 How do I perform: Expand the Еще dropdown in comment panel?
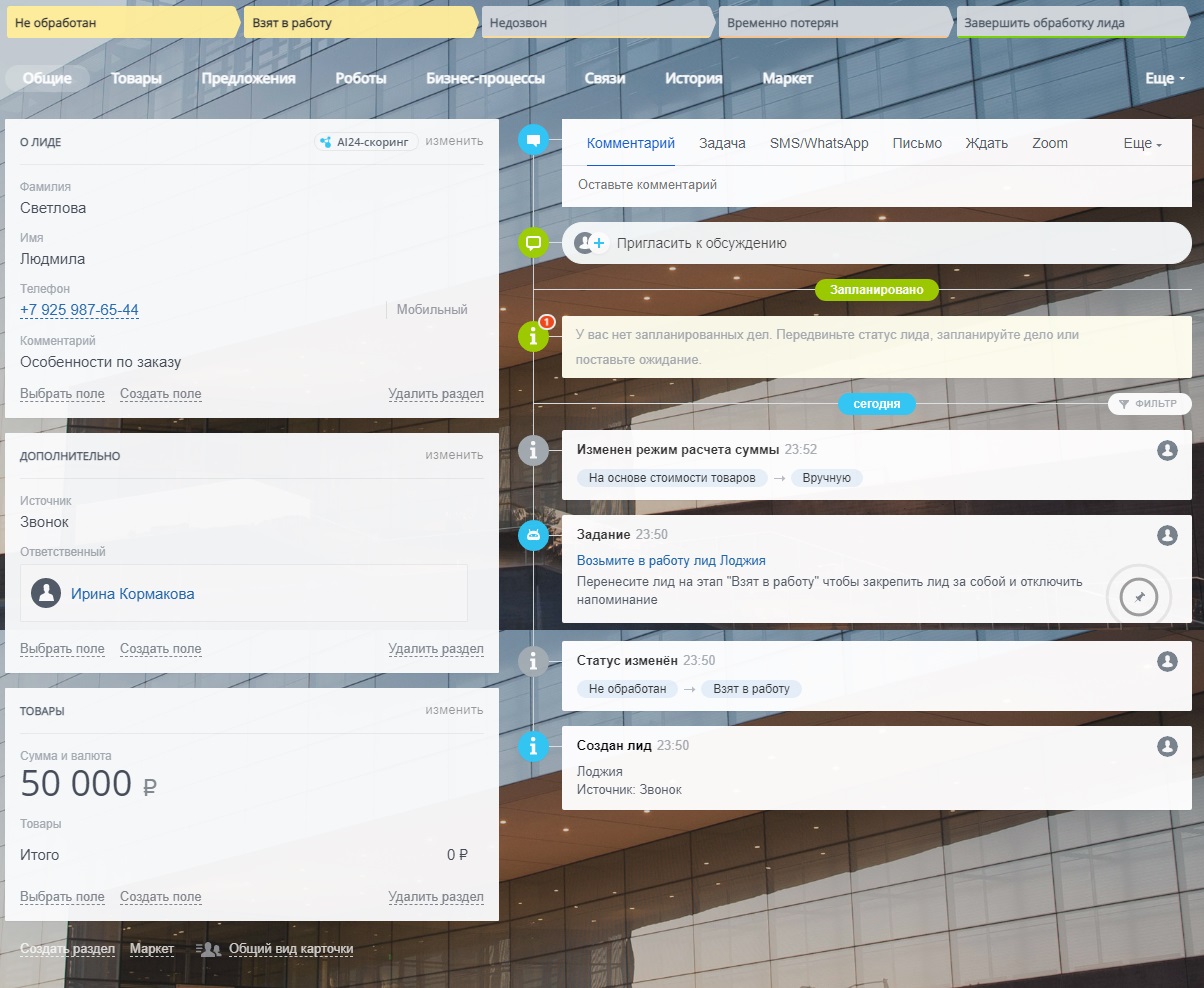(x=1143, y=143)
